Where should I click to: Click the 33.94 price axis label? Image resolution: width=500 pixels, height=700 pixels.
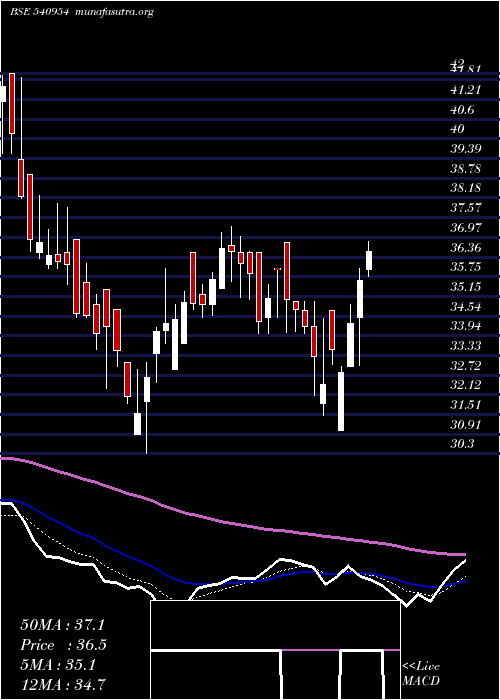466,326
